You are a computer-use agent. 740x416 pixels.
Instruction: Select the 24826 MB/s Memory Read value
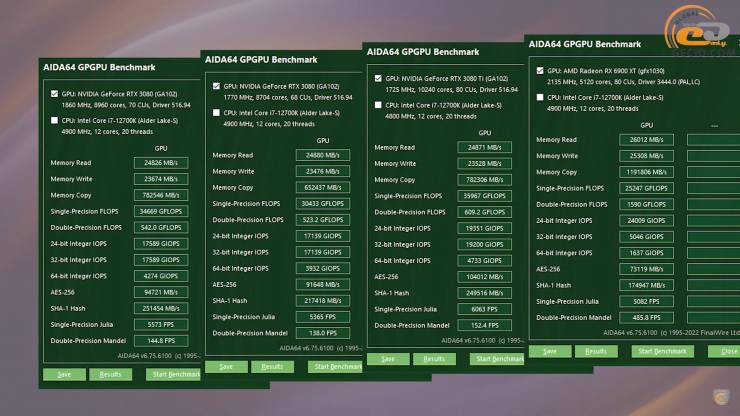(161, 163)
